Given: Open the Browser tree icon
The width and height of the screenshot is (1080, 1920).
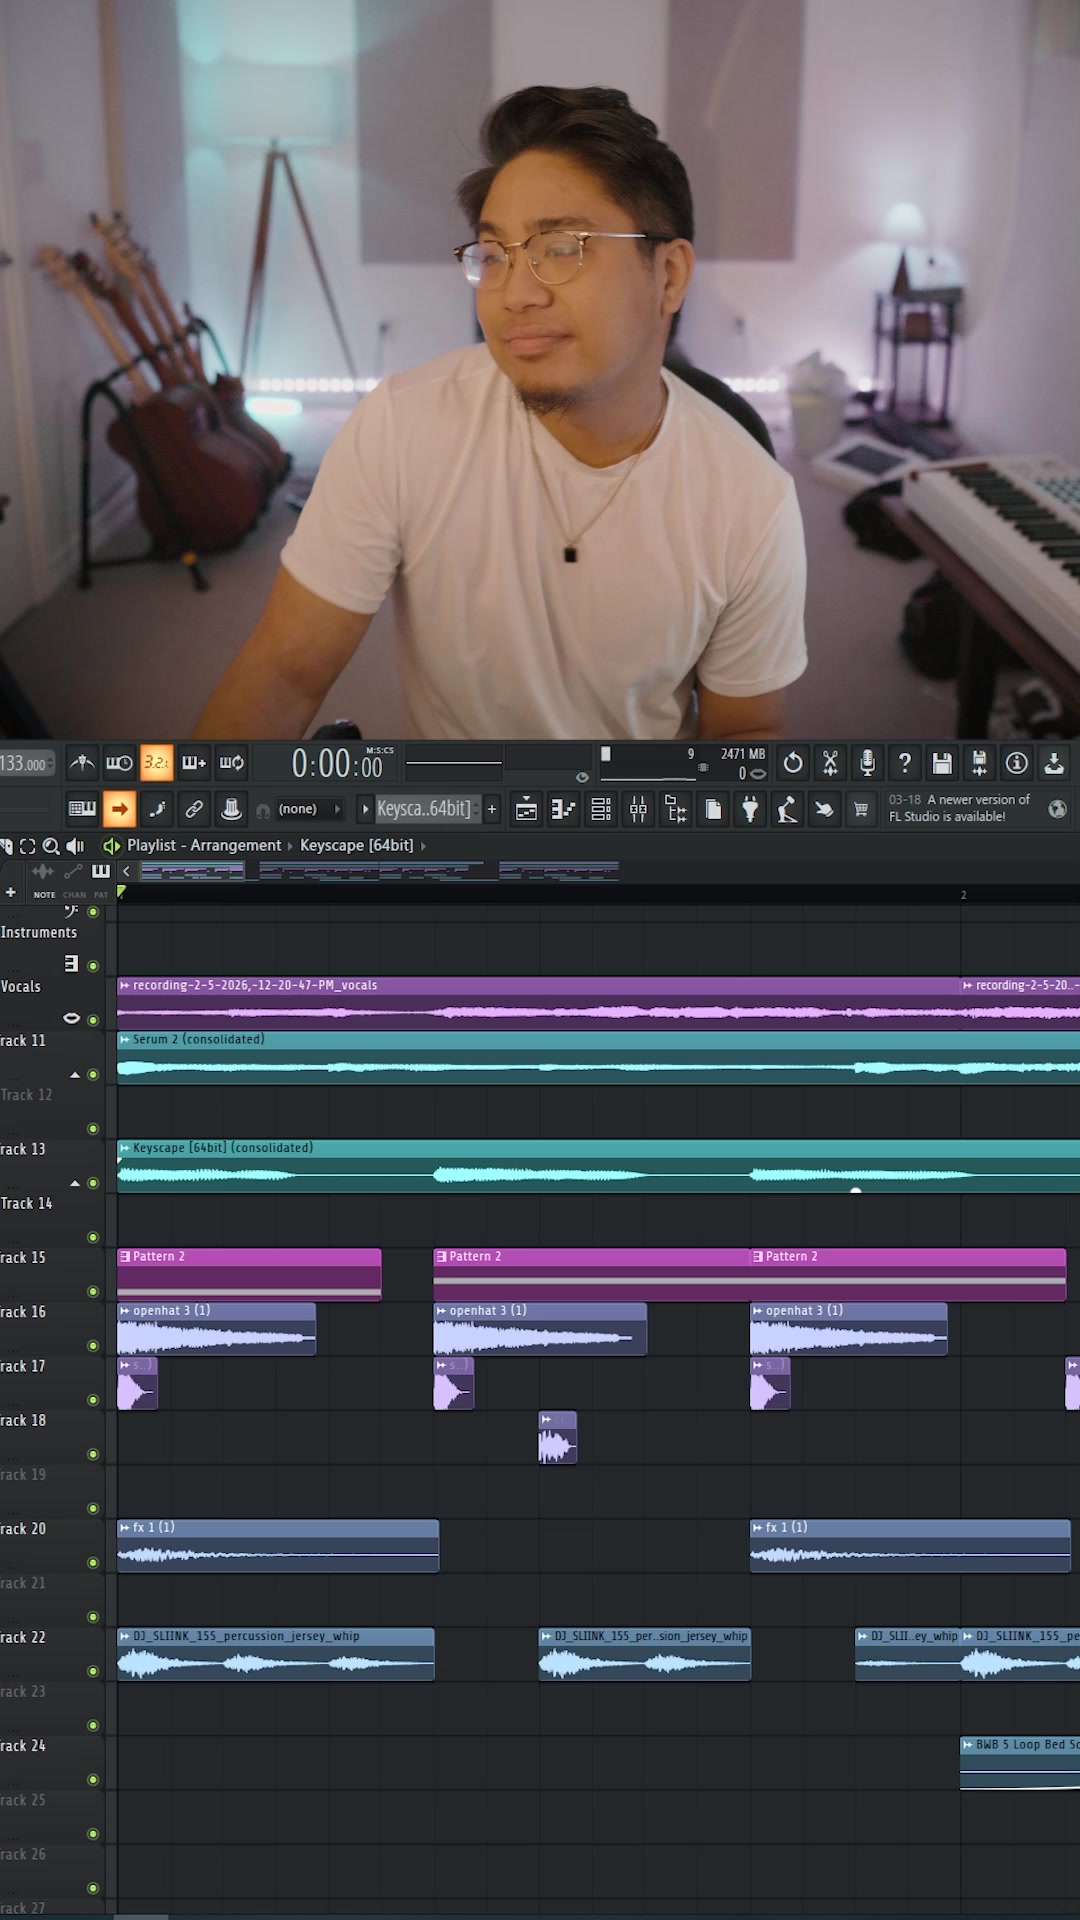Looking at the screenshot, I should (676, 810).
